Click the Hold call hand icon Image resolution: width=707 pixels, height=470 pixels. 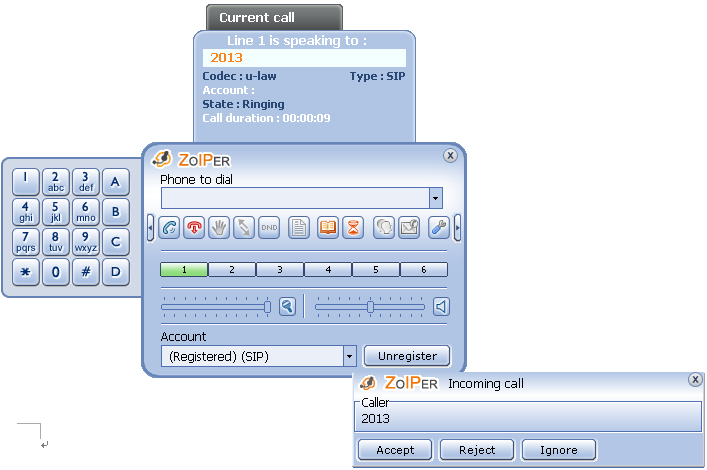219,228
